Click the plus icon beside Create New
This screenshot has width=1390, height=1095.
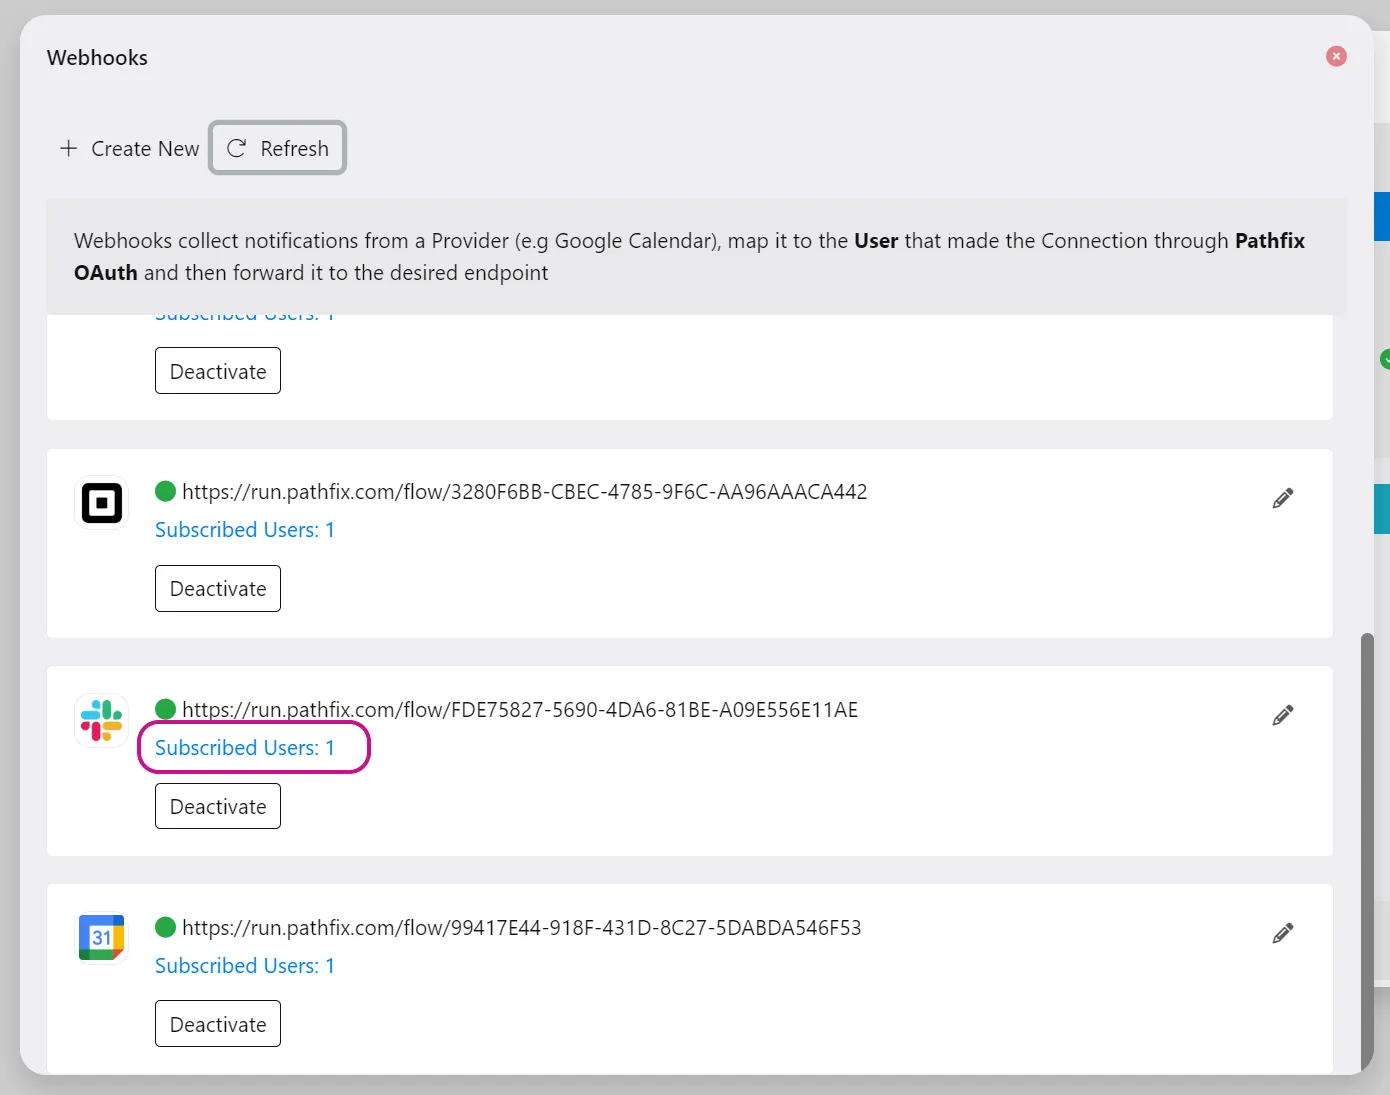click(x=68, y=148)
